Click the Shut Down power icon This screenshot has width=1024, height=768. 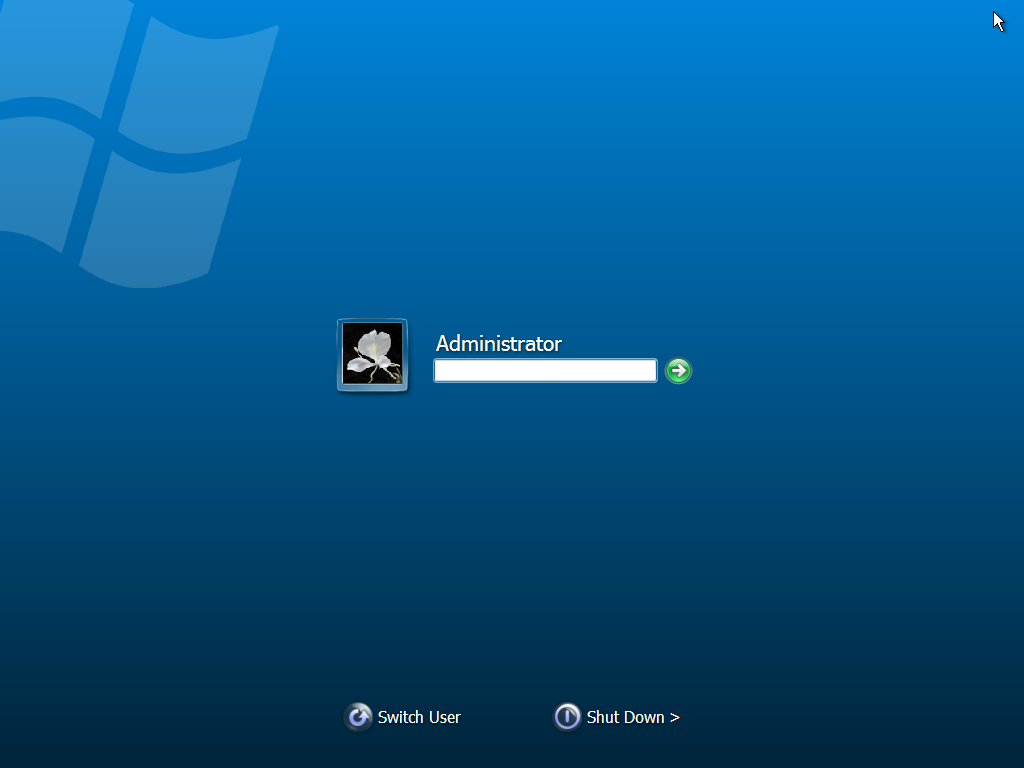tap(567, 717)
